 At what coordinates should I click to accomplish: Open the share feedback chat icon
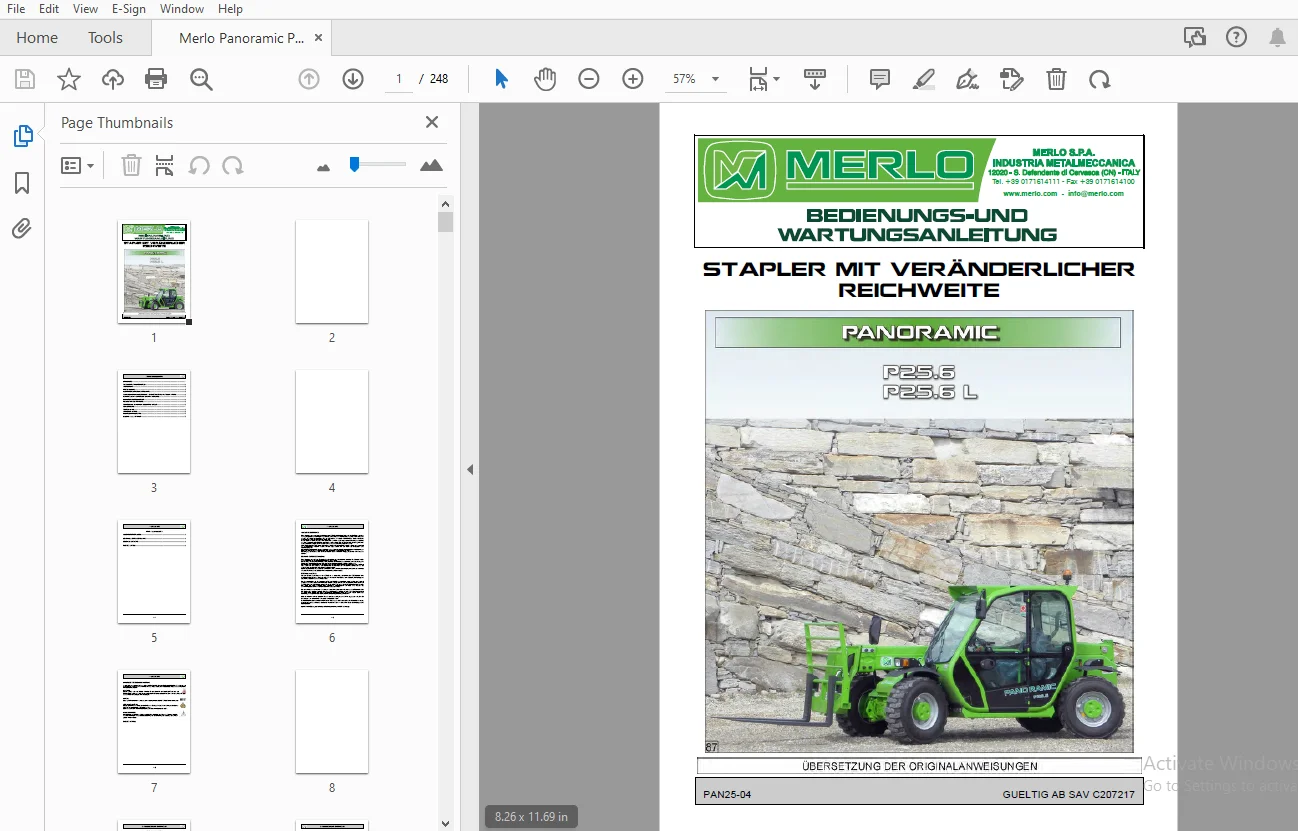coord(1195,37)
